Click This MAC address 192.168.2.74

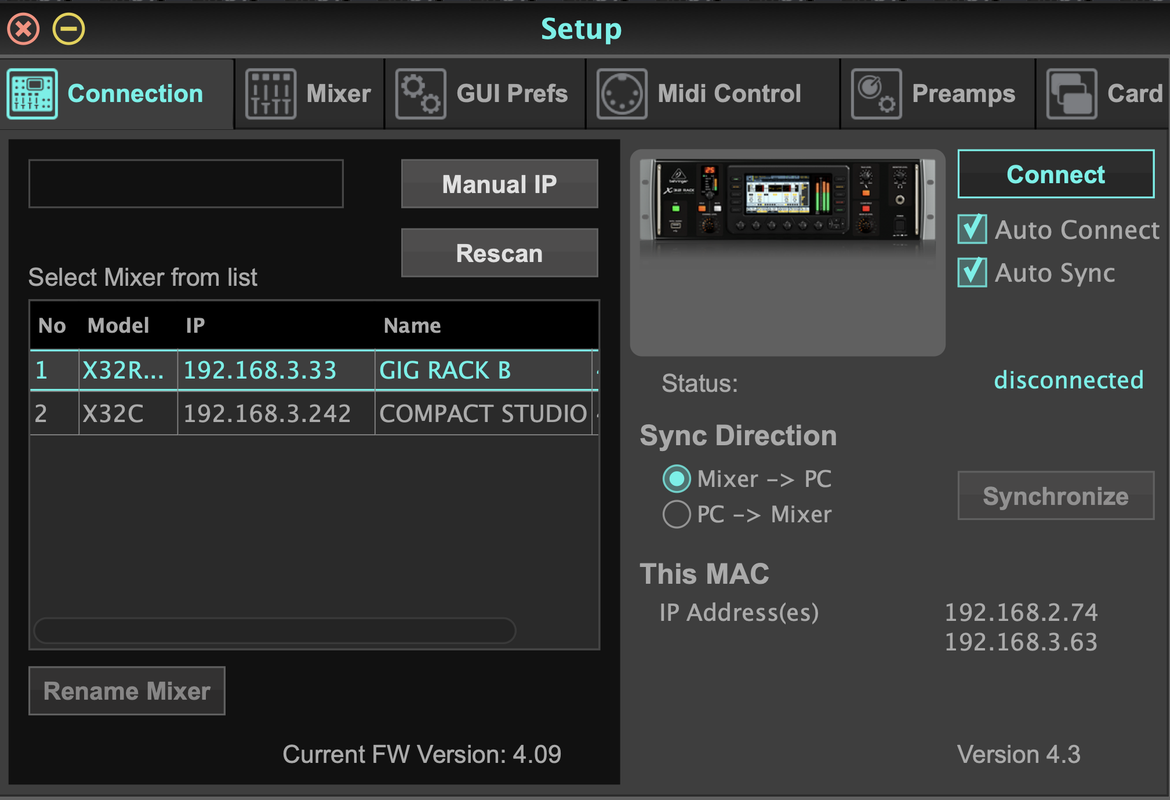1021,612
